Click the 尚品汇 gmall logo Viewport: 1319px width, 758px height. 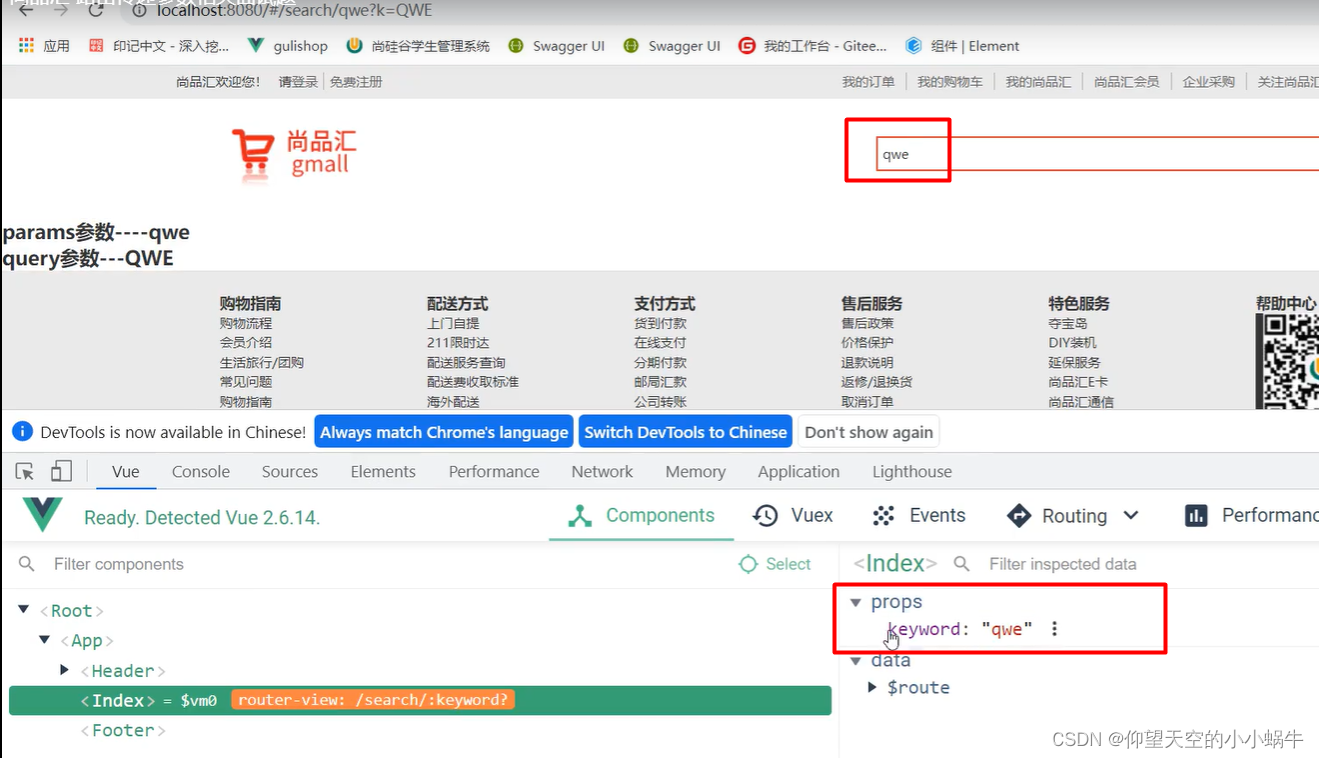[294, 156]
